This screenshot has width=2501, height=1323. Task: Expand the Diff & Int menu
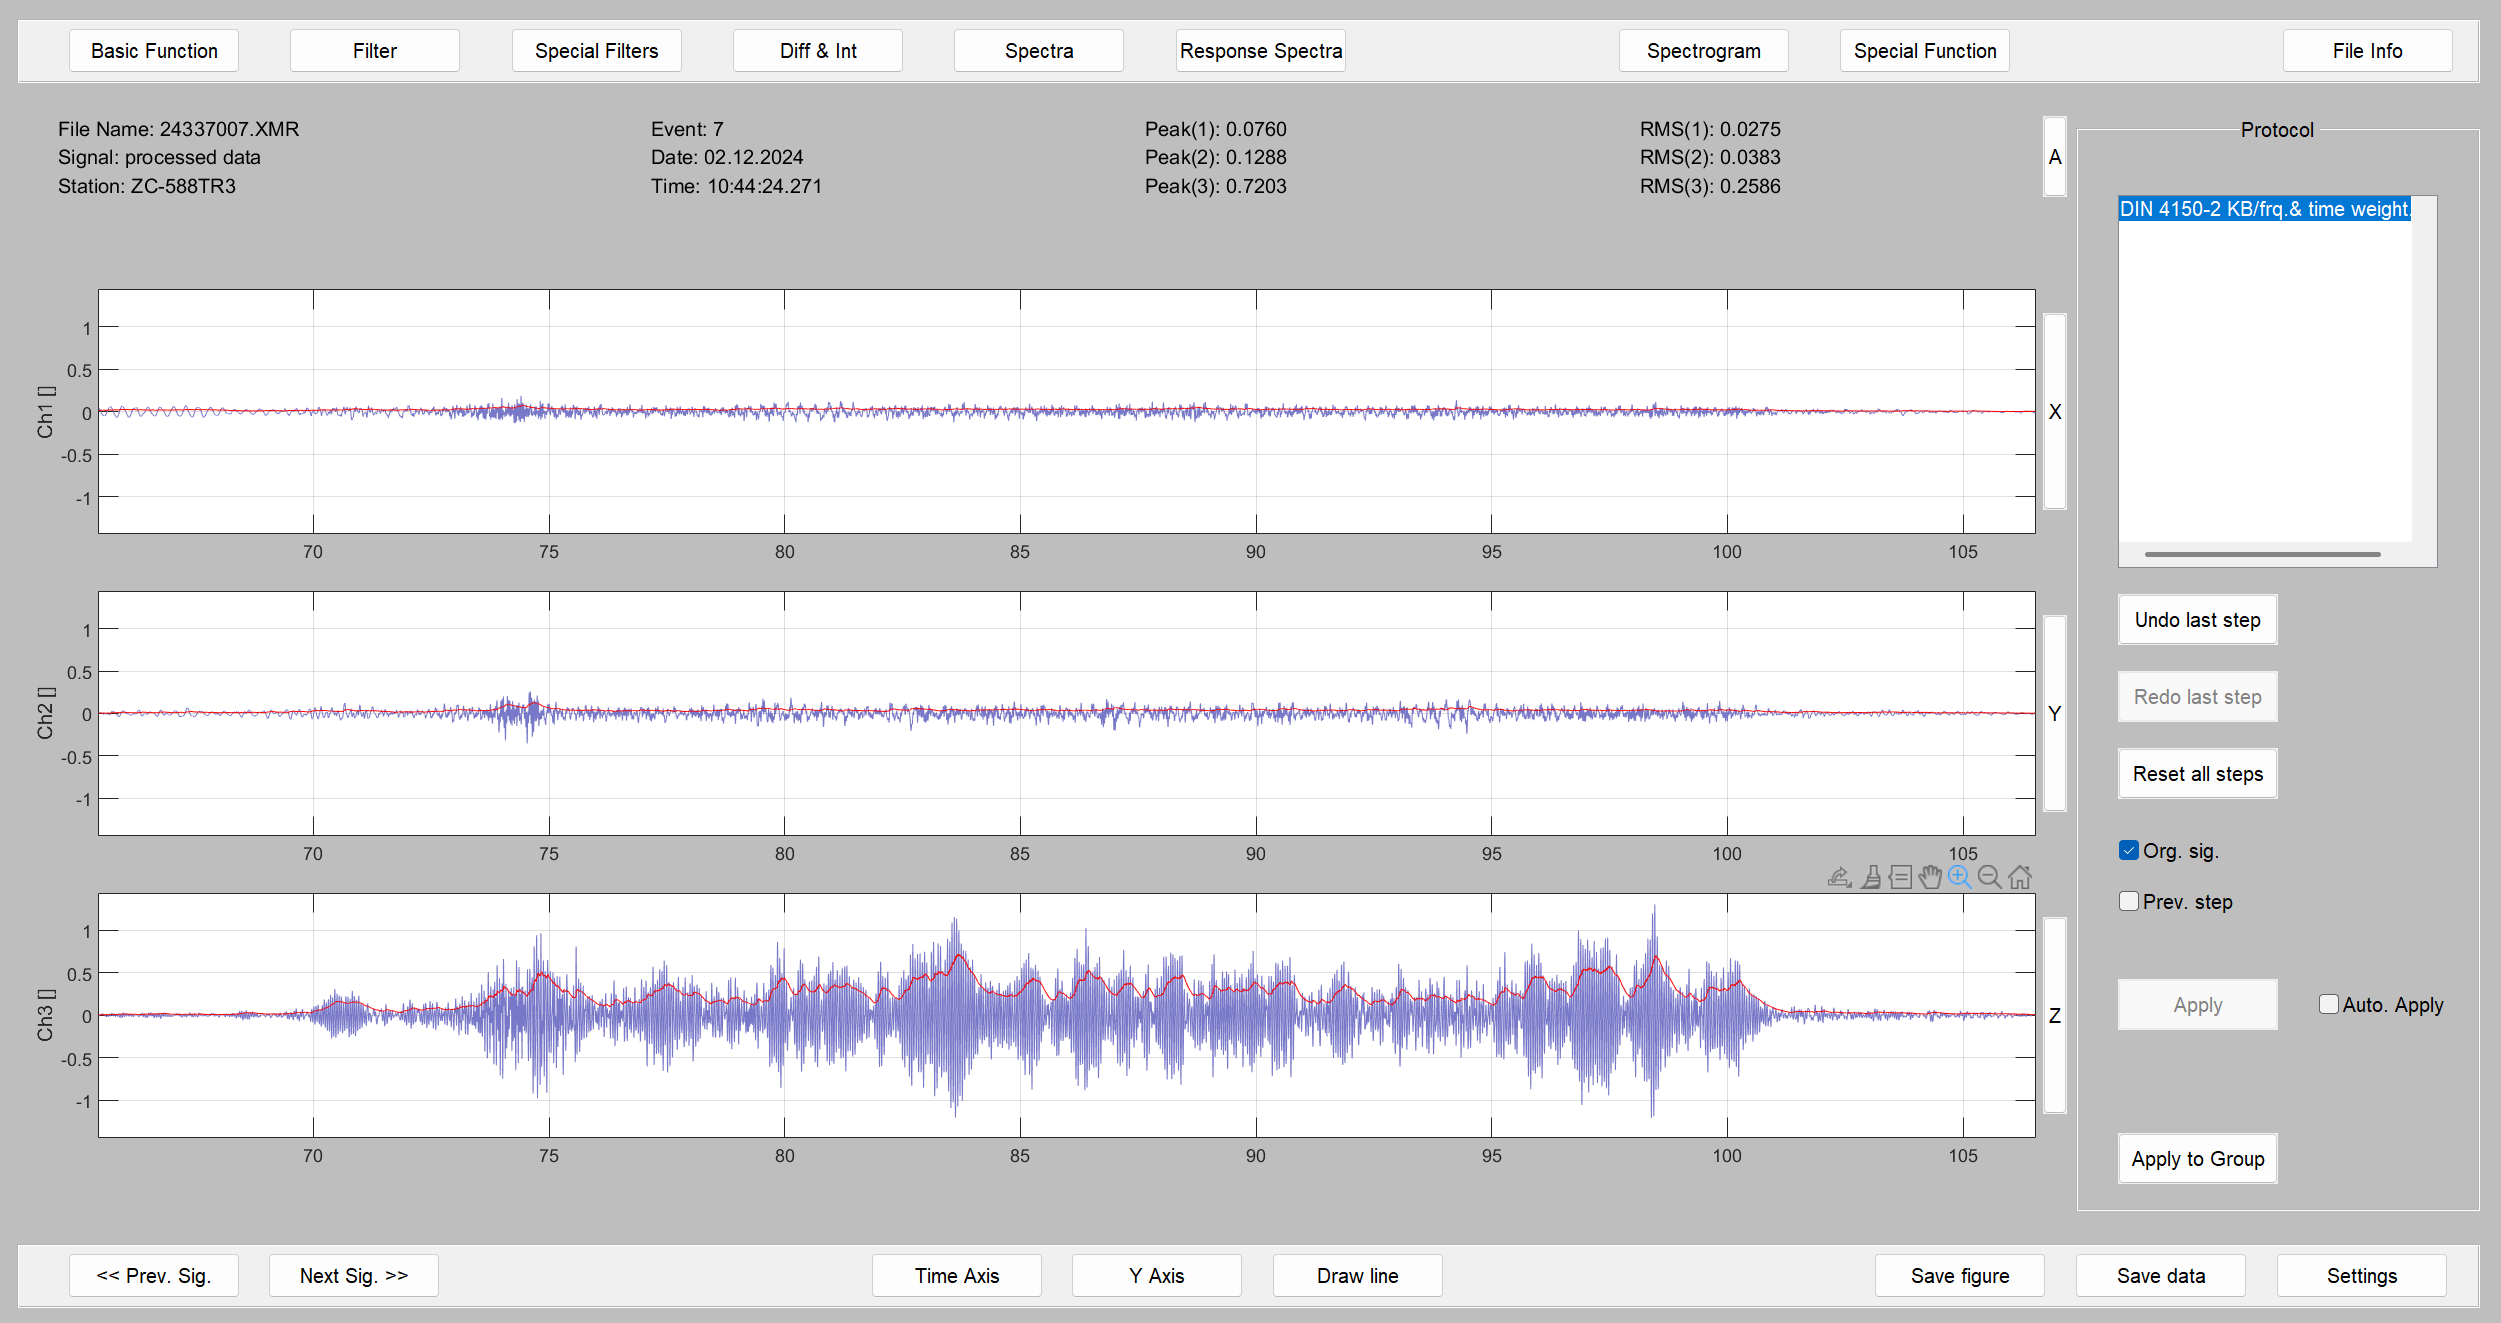click(x=817, y=51)
